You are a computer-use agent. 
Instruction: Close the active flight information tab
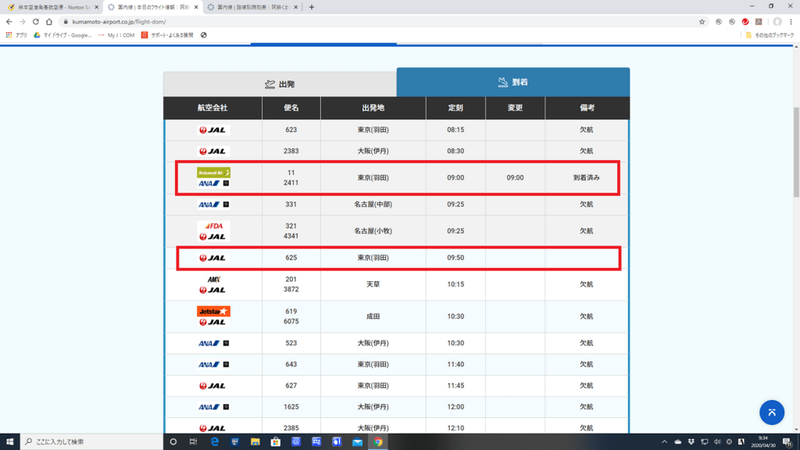(x=196, y=7)
